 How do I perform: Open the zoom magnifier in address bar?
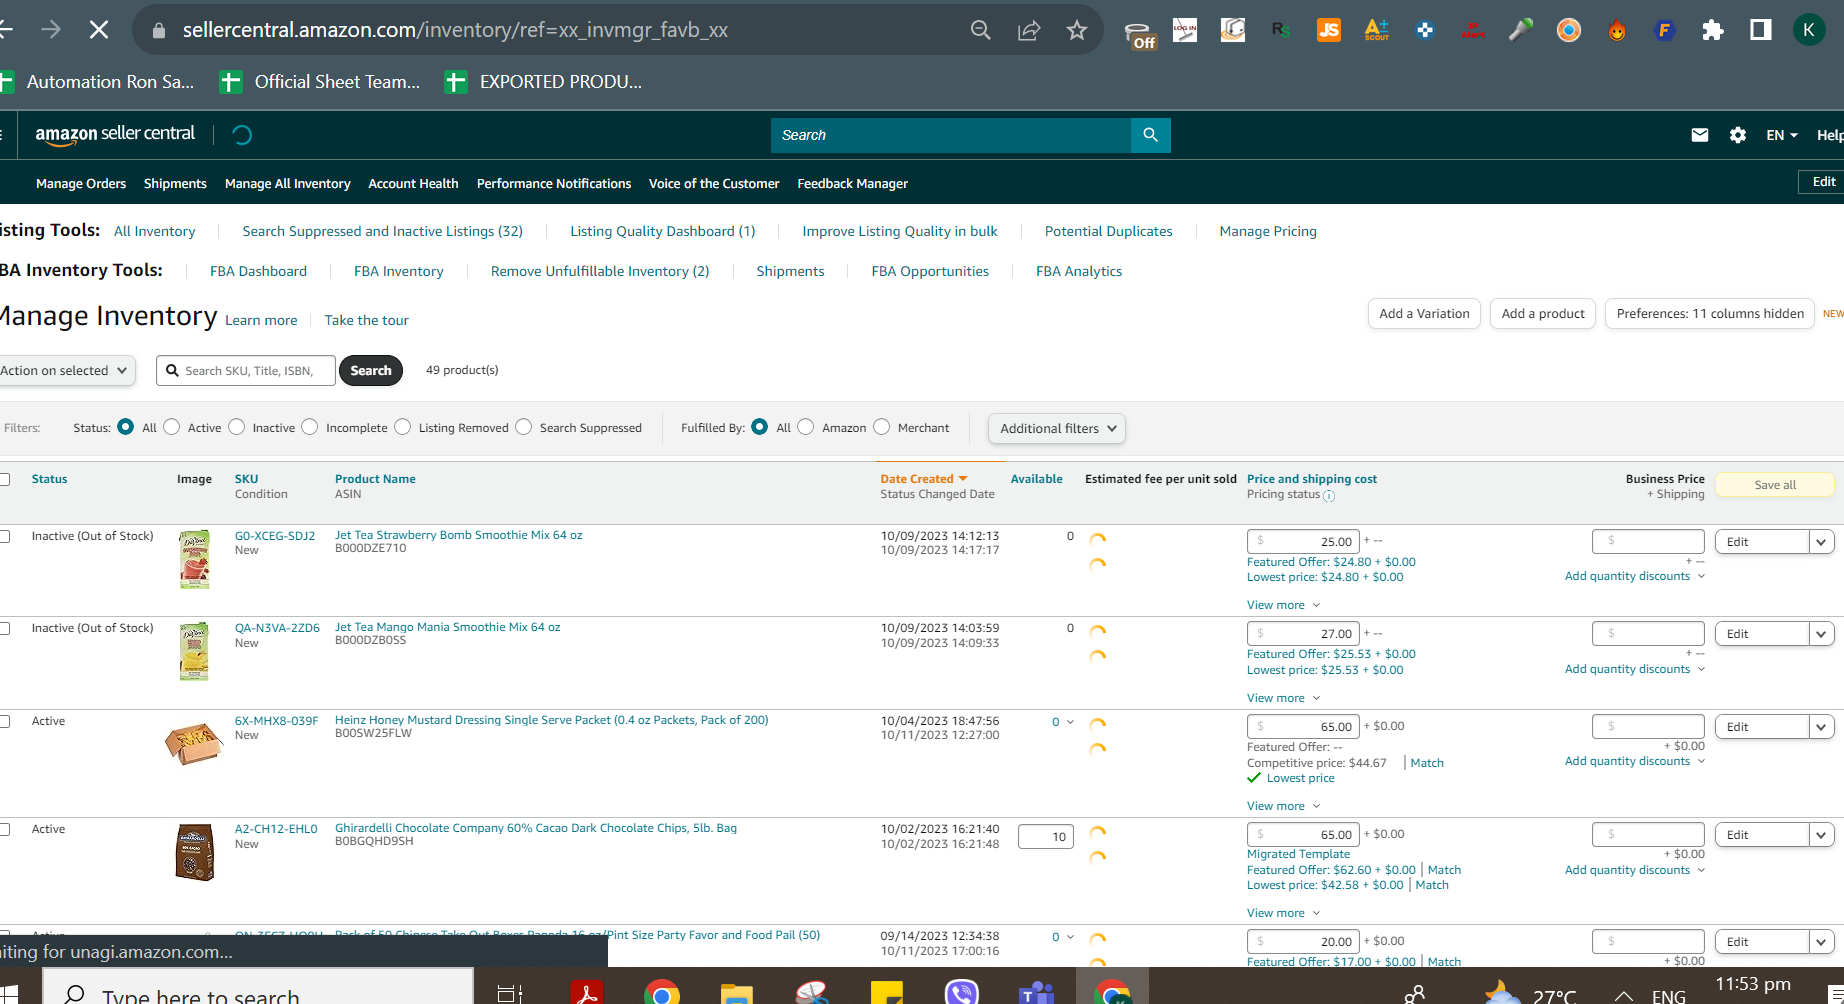click(981, 30)
